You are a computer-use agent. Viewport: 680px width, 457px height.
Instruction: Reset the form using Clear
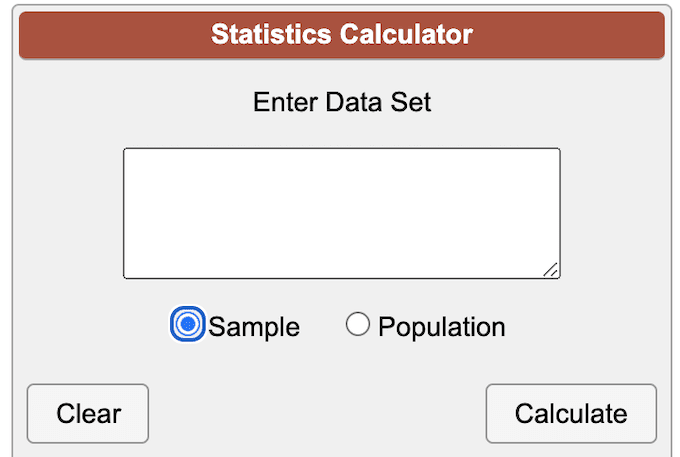click(88, 413)
